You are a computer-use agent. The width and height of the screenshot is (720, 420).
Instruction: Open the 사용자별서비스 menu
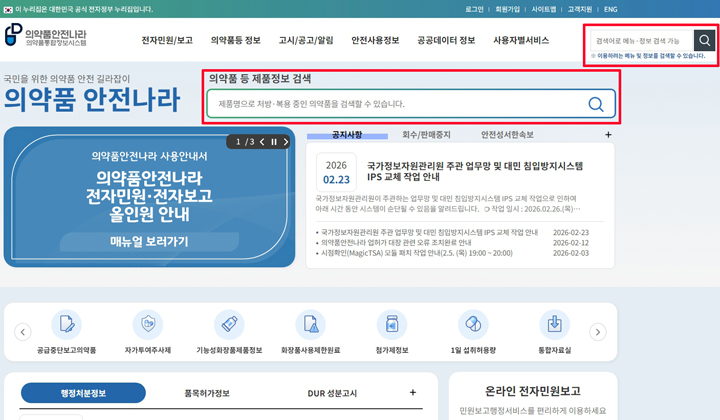(521, 40)
